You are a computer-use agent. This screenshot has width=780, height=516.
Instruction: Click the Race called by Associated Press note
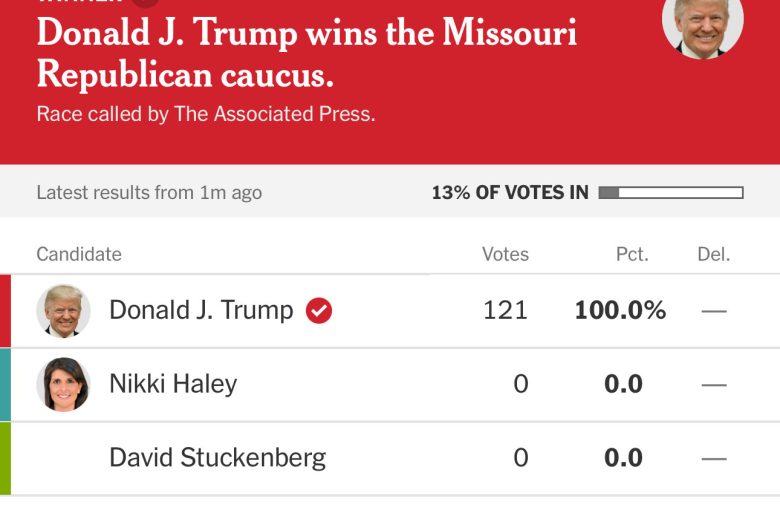coord(206,114)
